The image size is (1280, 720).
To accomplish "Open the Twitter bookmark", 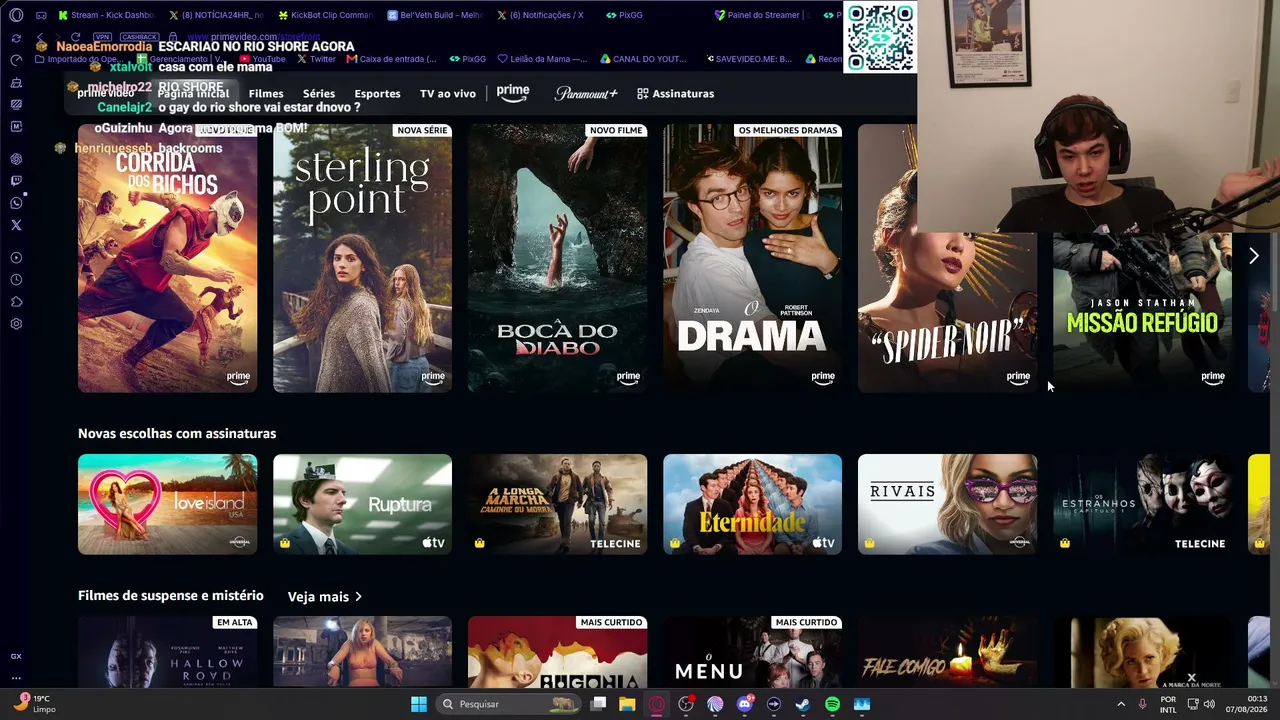I will pyautogui.click(x=315, y=59).
